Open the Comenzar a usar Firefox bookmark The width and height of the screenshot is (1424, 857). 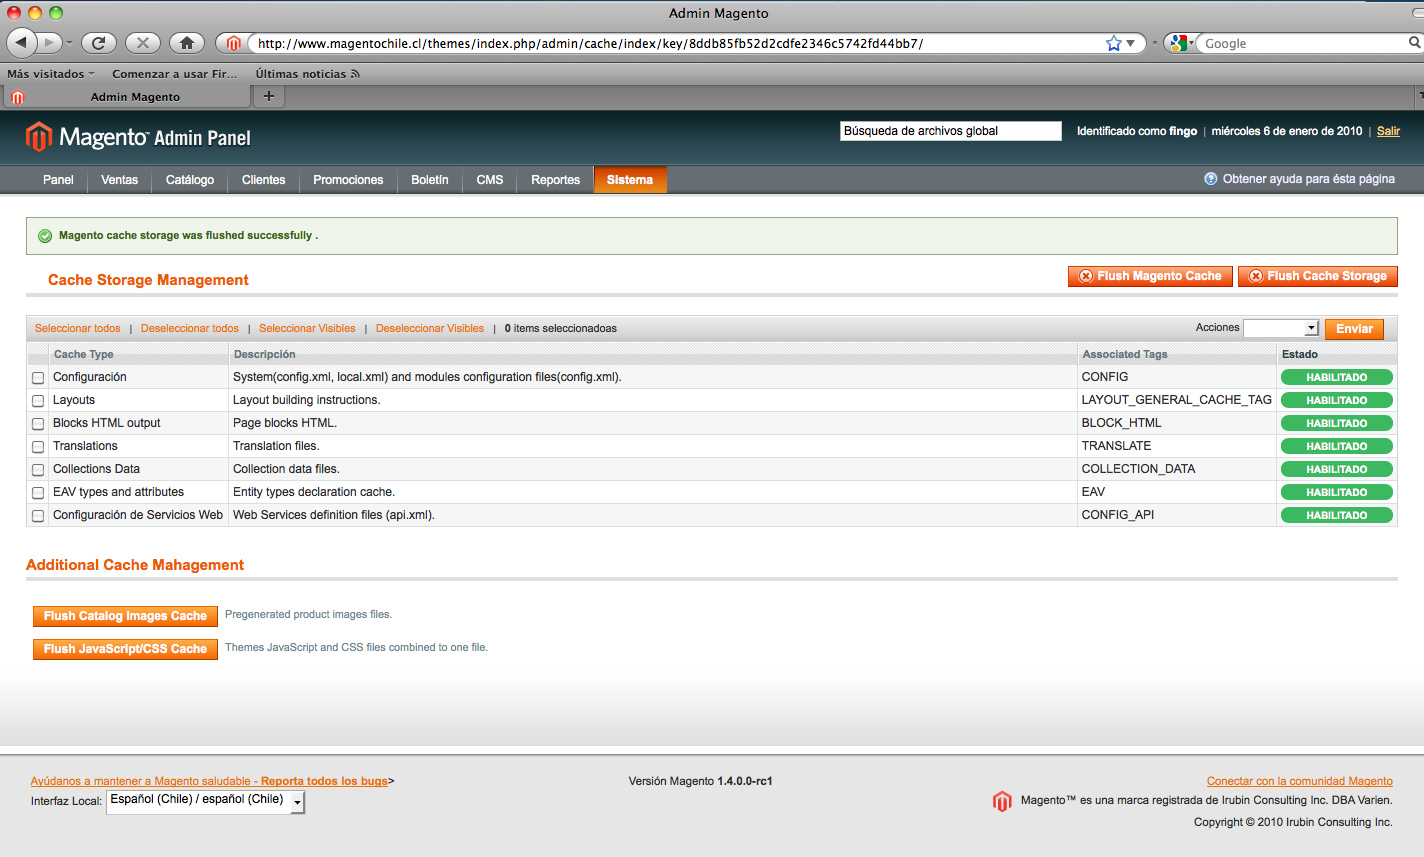[175, 74]
